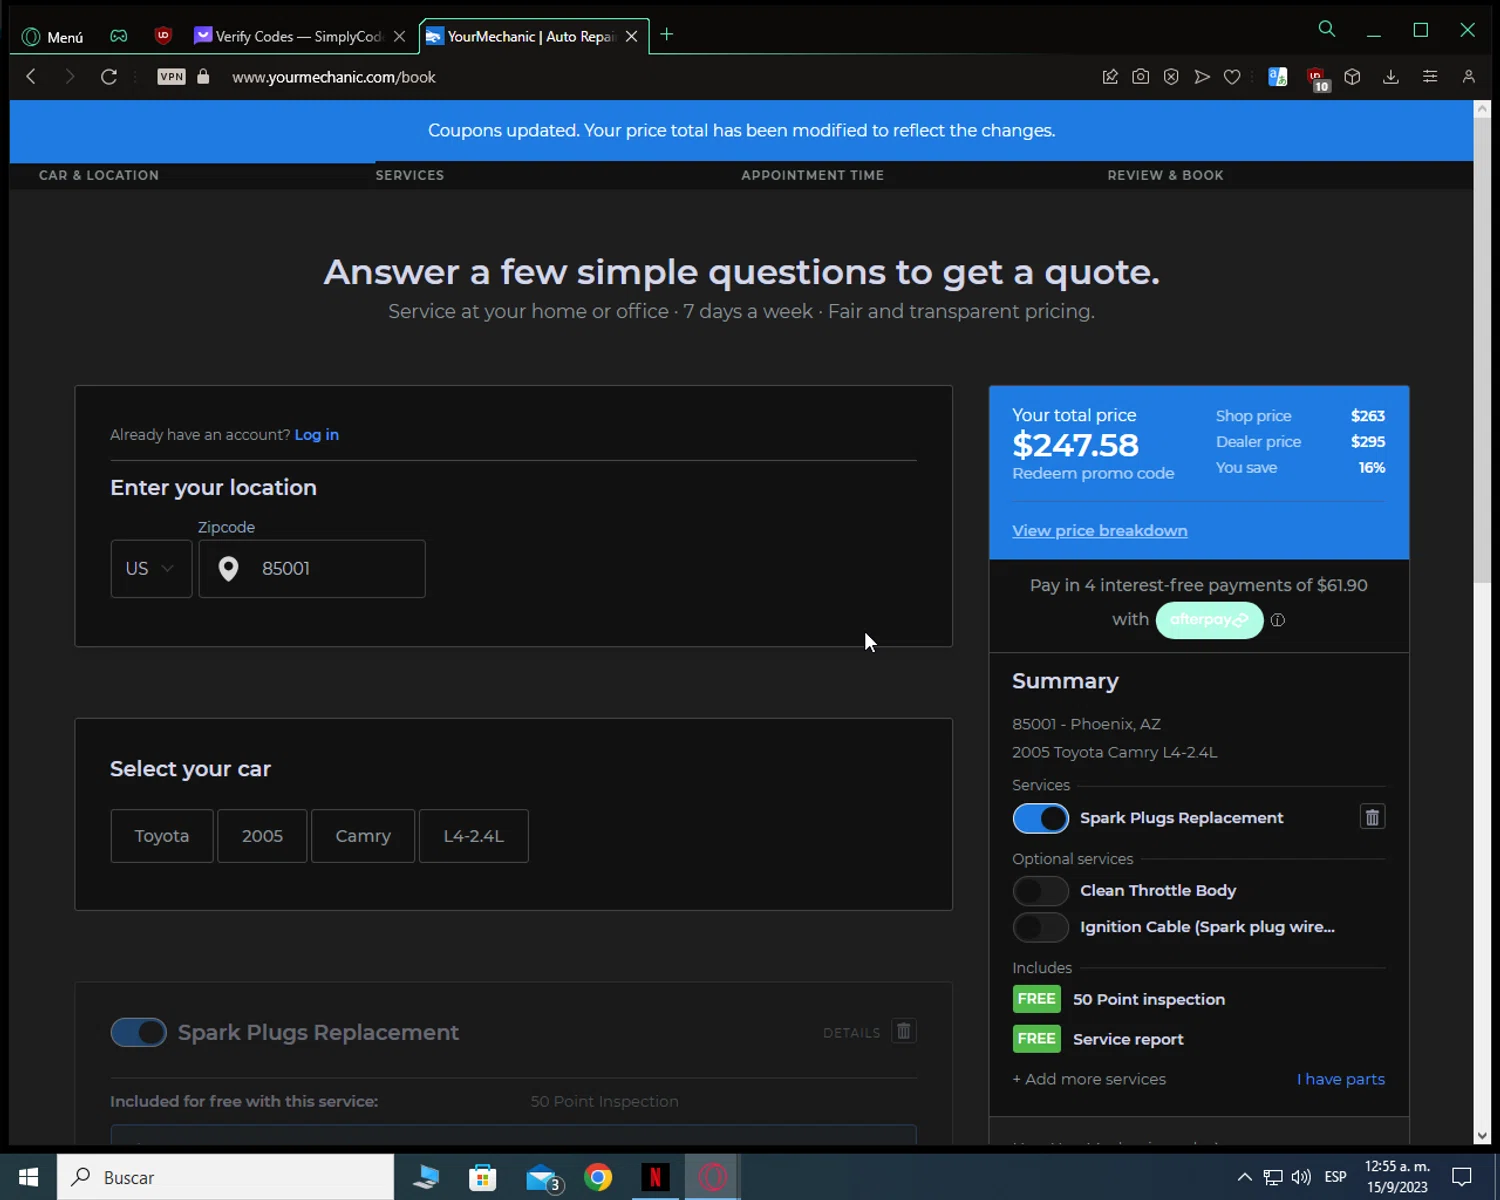This screenshot has height=1200, width=1500.
Task: Open Google Chrome from taskbar
Action: coord(598,1177)
